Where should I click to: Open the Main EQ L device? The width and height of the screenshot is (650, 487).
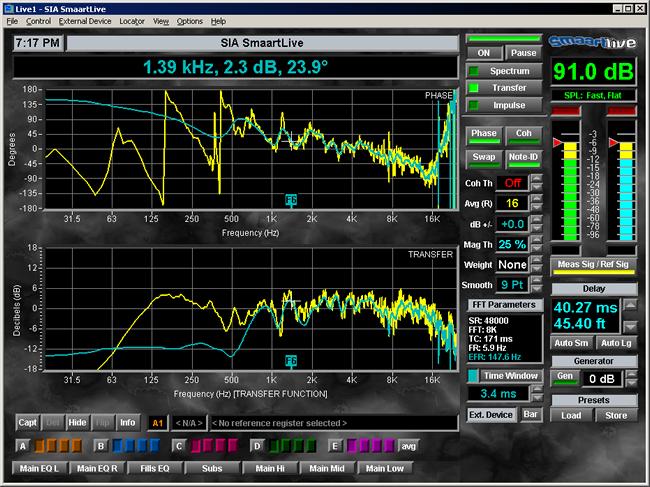tap(39, 468)
